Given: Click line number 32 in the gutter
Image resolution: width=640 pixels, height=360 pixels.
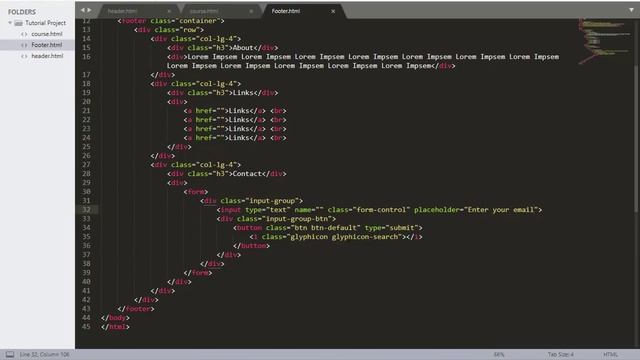Looking at the screenshot, I should click(86, 210).
